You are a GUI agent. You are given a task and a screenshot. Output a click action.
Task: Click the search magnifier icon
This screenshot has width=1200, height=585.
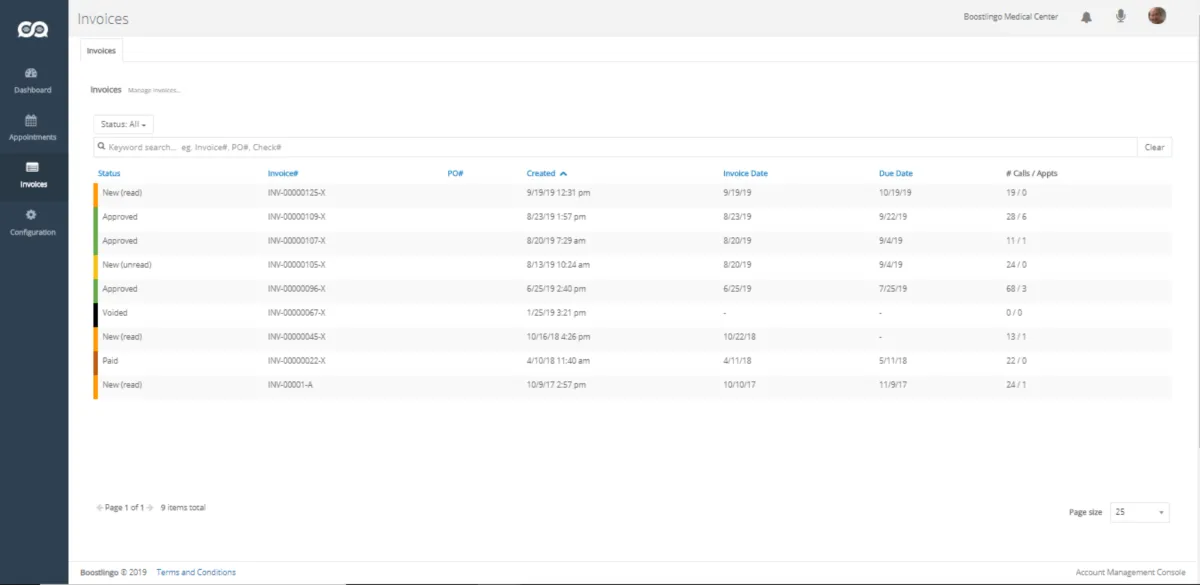101,147
